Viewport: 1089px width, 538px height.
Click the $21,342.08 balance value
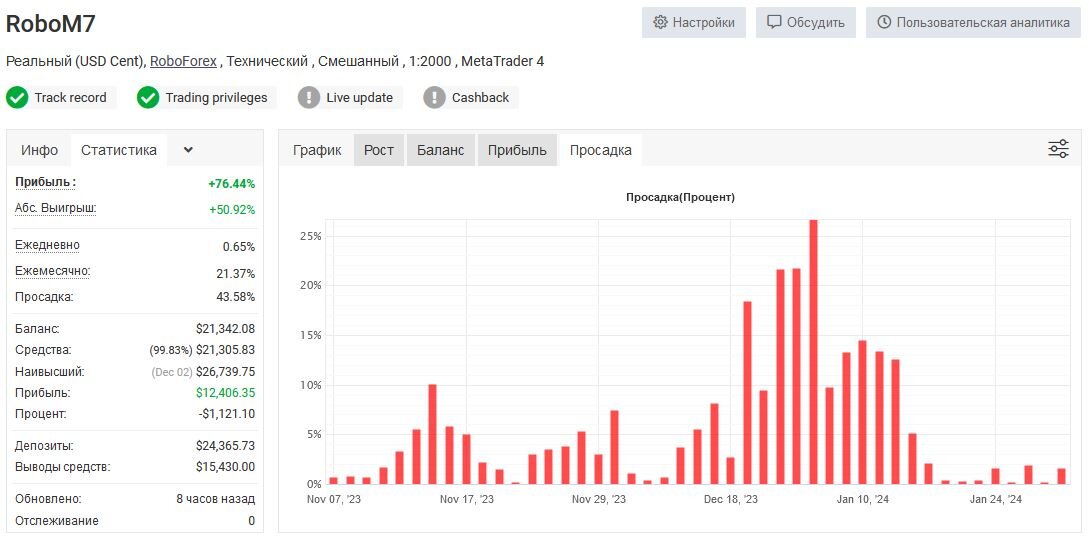click(226, 329)
